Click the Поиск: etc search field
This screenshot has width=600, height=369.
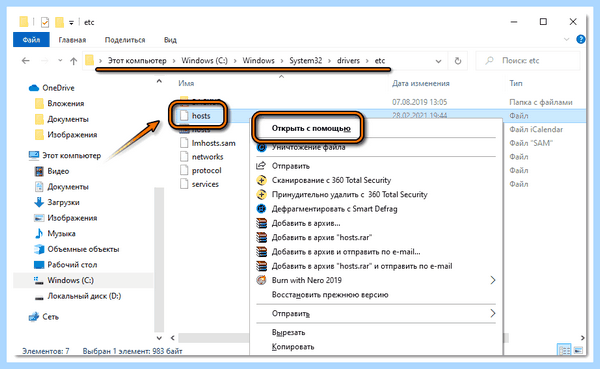(528, 60)
